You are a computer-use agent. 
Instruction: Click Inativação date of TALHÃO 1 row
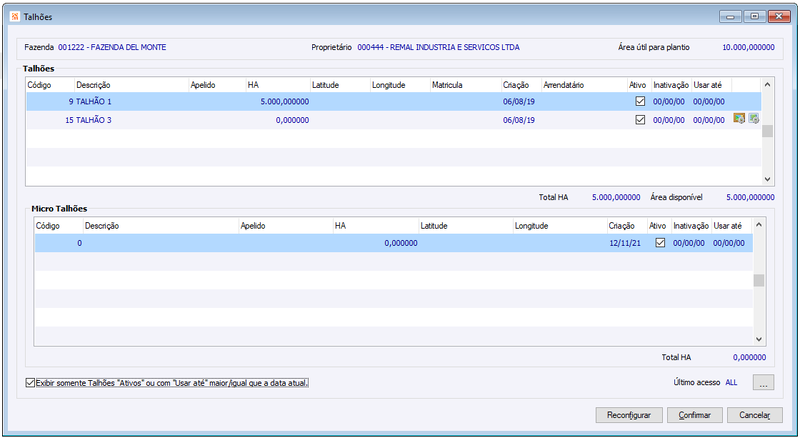tap(669, 102)
